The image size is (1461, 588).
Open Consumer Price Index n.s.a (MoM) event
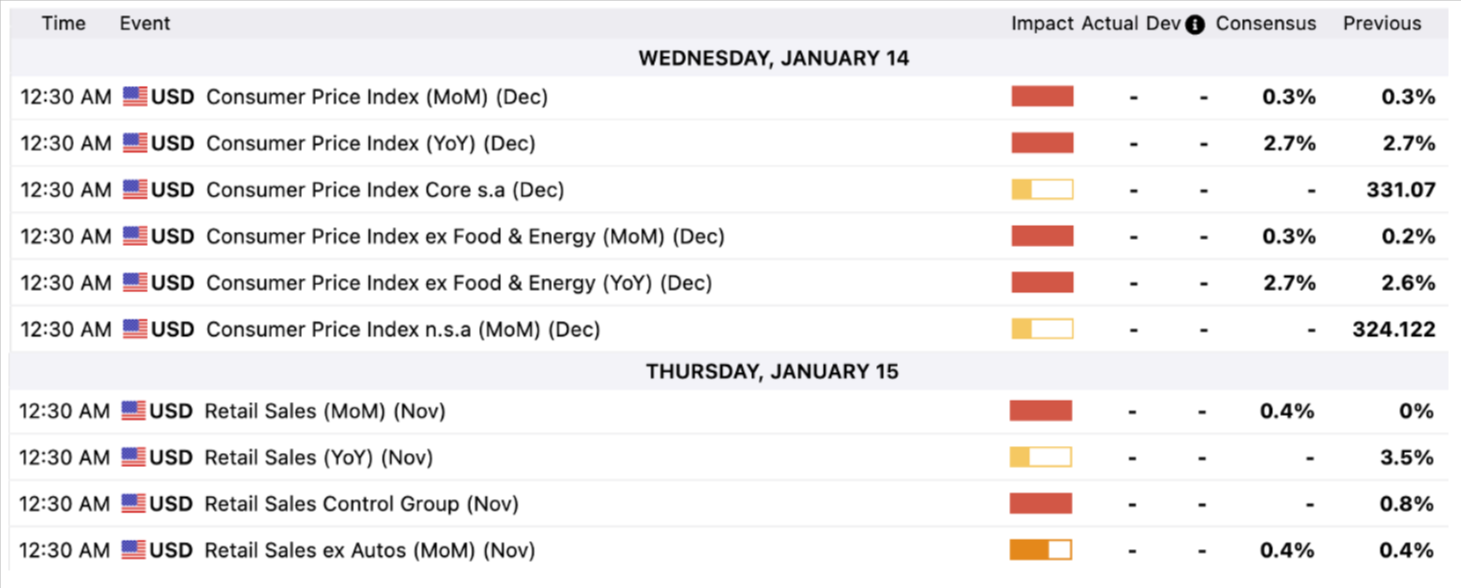point(403,329)
